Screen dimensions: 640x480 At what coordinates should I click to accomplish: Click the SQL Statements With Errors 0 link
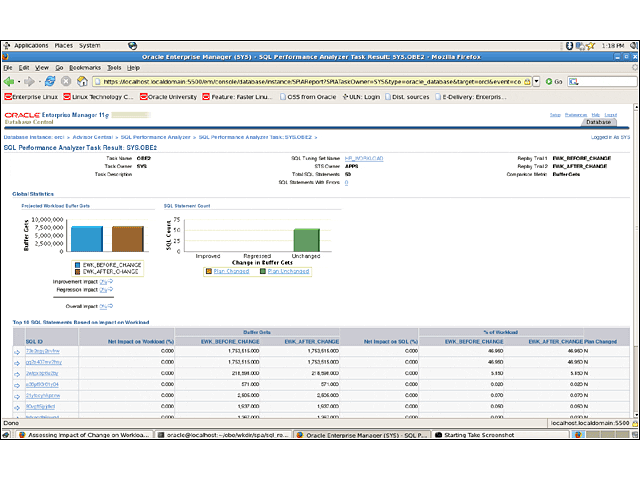[x=347, y=182]
